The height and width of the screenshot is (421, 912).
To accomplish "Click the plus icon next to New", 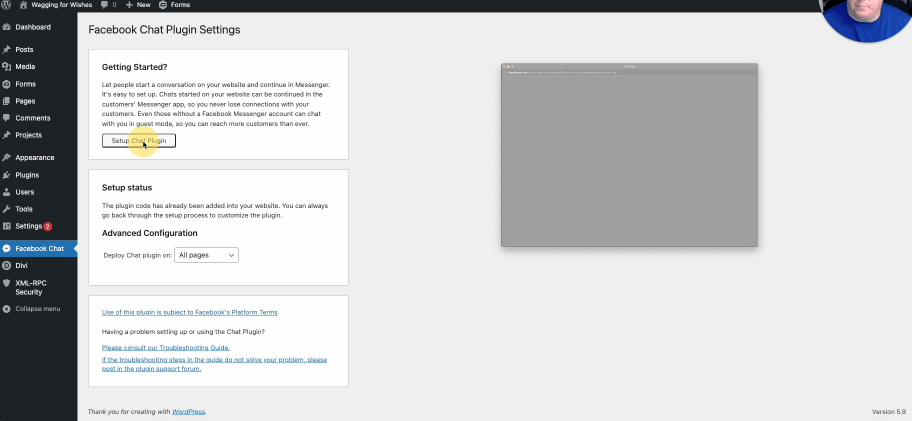I will coord(129,5).
